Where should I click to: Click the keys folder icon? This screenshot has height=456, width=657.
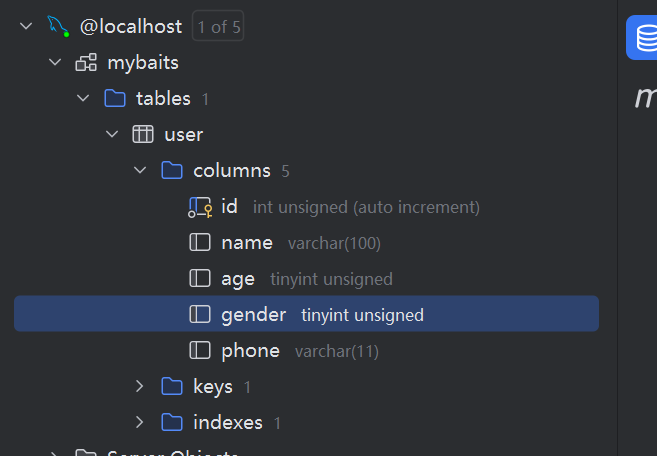(x=172, y=386)
